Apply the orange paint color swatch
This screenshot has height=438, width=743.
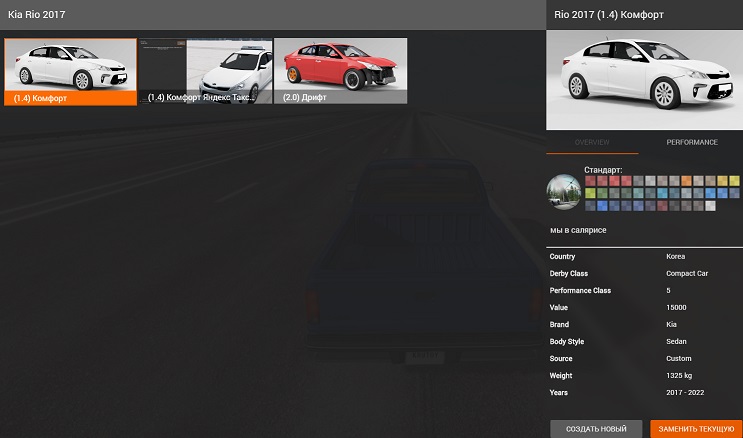(x=686, y=180)
